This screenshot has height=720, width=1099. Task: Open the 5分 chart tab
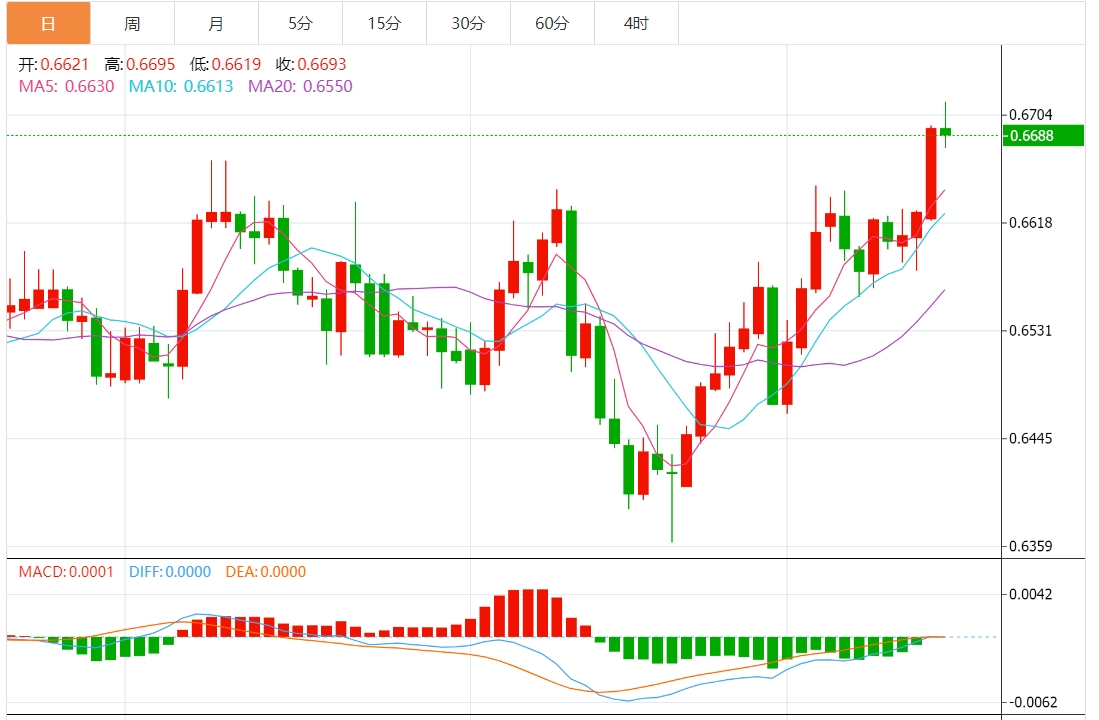point(301,23)
